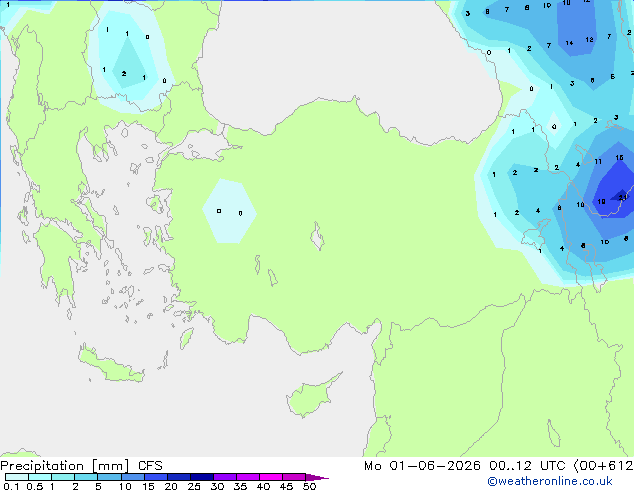Click the '0.1' legend scale label
The width and height of the screenshot is (634, 490).
(11, 486)
